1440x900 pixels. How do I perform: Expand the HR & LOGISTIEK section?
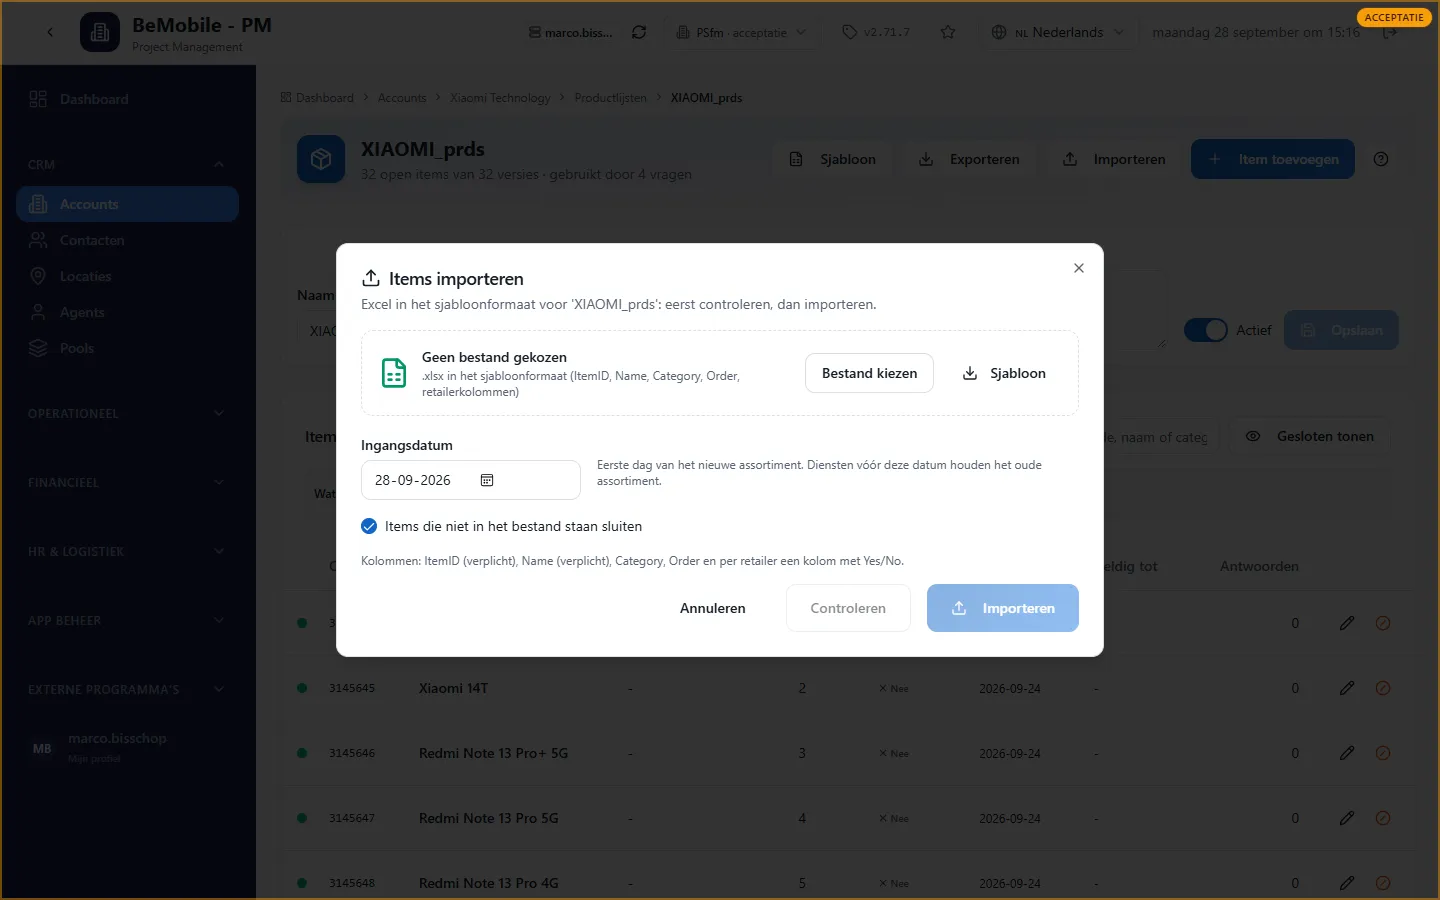point(128,551)
